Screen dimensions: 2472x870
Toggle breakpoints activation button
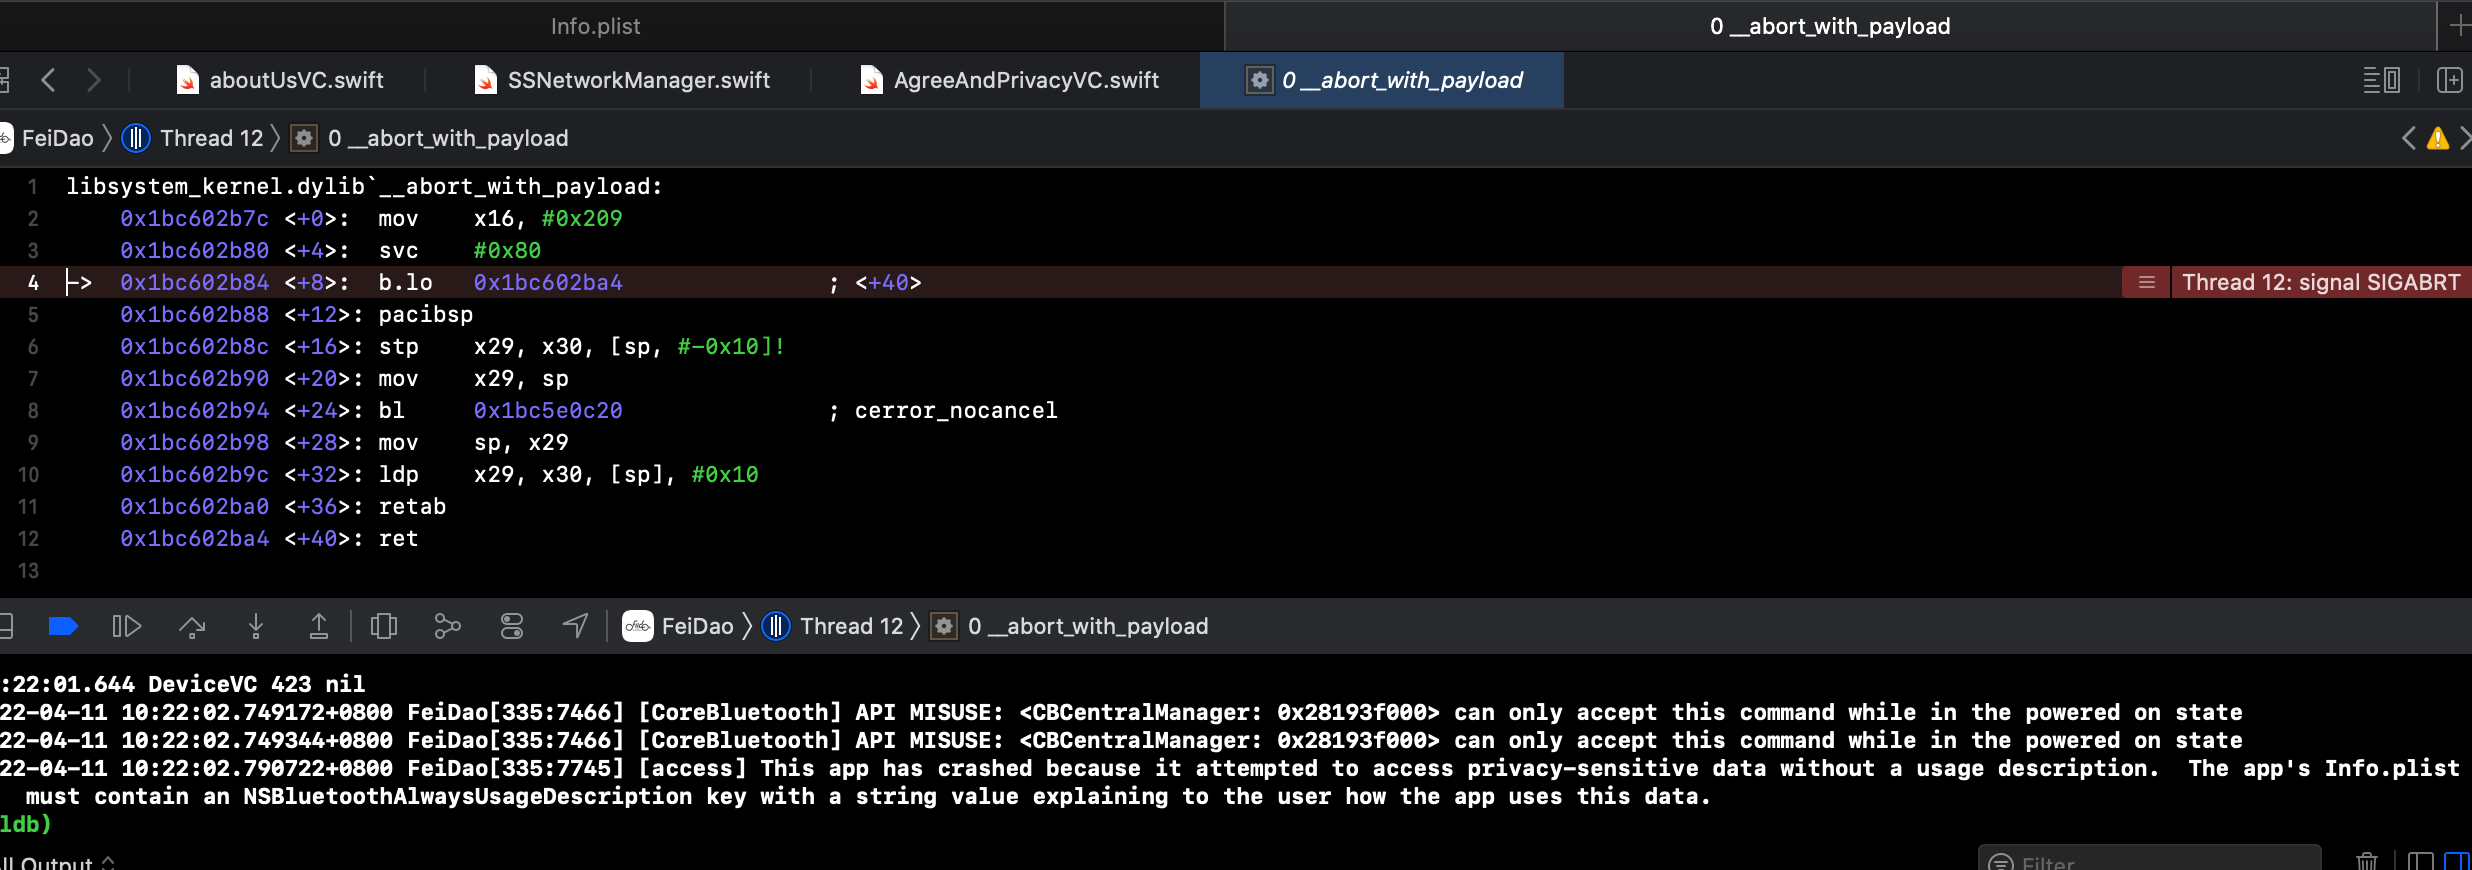(x=63, y=626)
